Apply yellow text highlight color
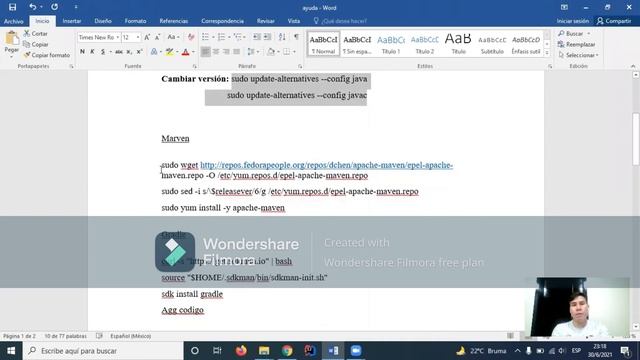Viewport: 640px width, 360px height. pyautogui.click(x=169, y=52)
